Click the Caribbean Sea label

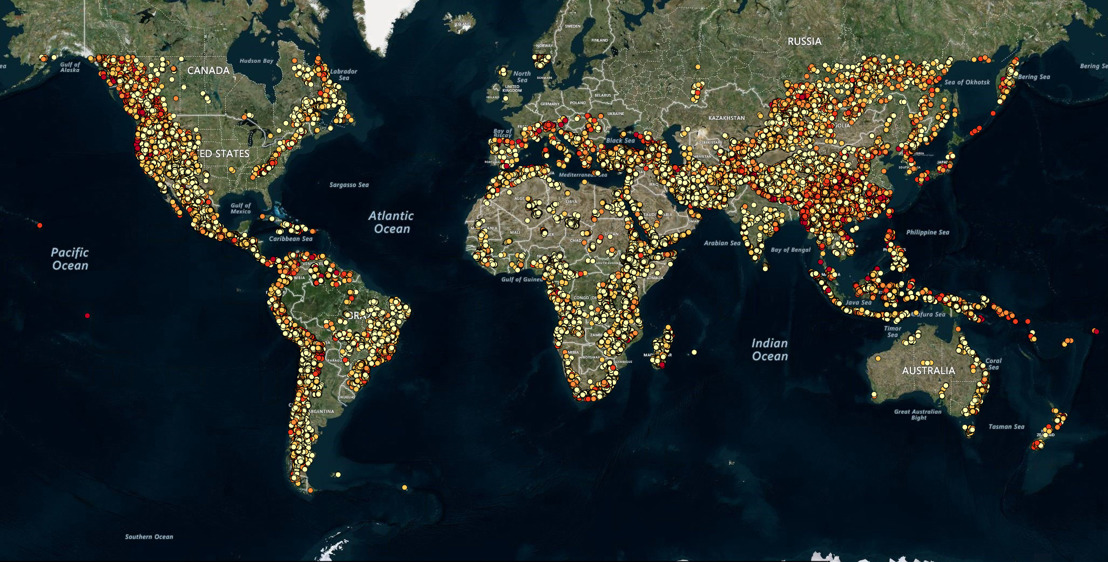point(288,239)
